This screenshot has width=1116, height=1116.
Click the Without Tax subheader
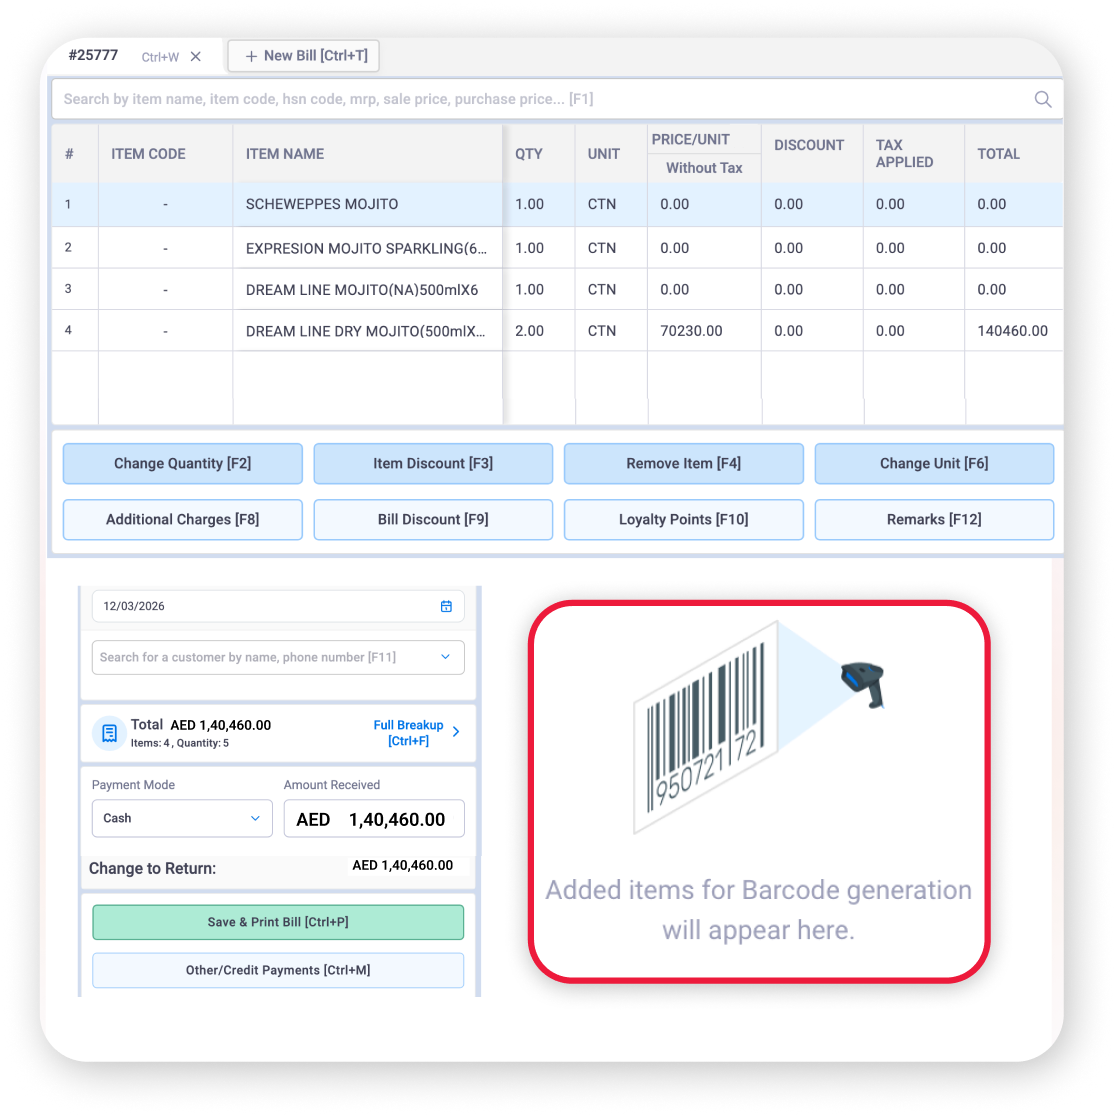pos(704,168)
